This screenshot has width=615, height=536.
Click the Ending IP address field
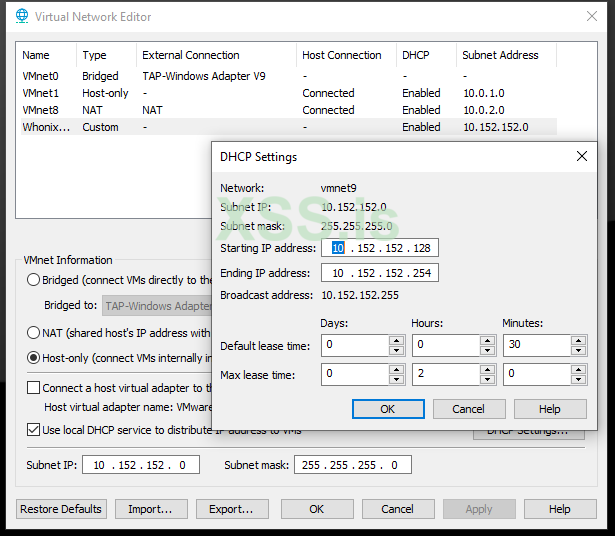380,273
